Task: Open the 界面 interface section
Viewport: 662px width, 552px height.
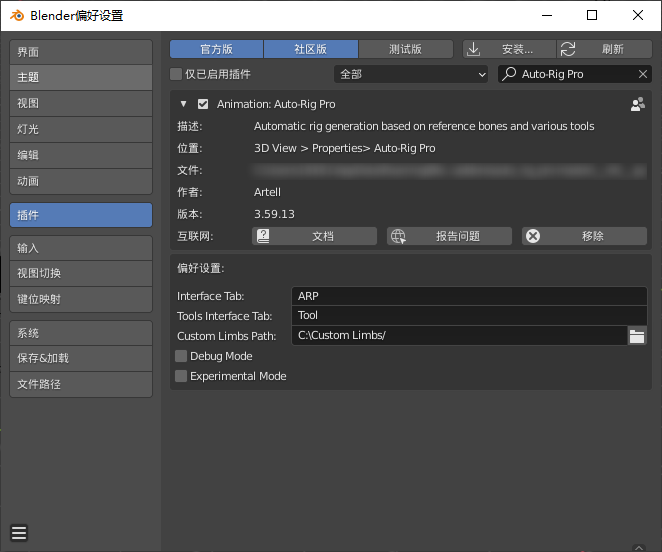Action: coord(81,52)
